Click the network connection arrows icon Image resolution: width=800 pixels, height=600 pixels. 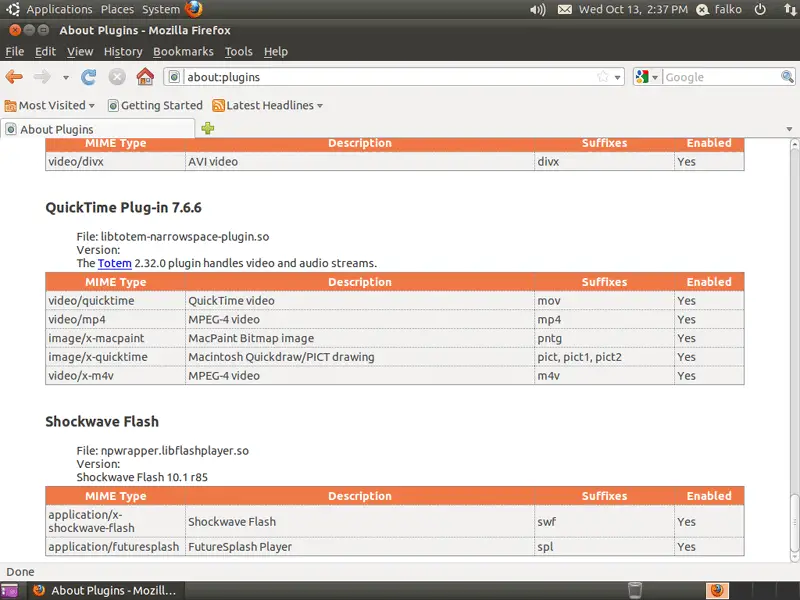tap(790, 9)
